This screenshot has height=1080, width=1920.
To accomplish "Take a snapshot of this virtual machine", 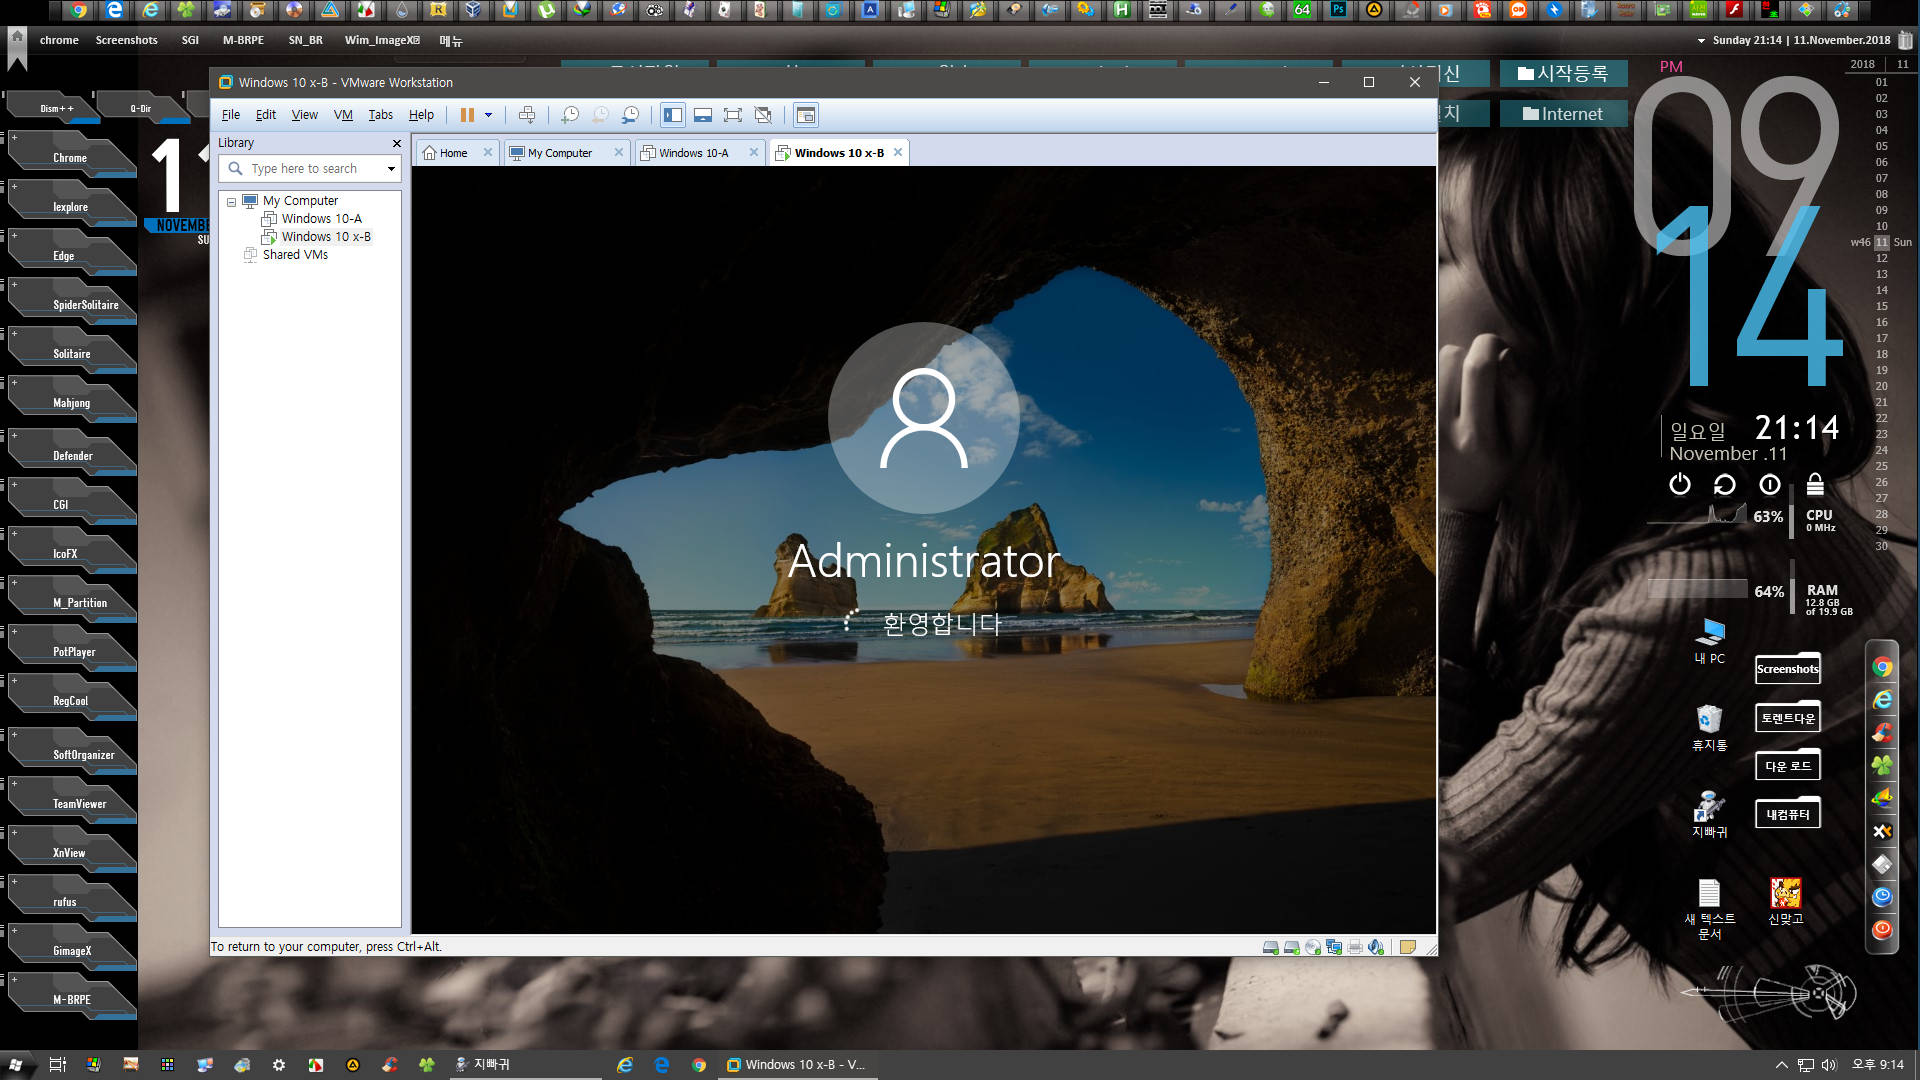I will point(570,115).
